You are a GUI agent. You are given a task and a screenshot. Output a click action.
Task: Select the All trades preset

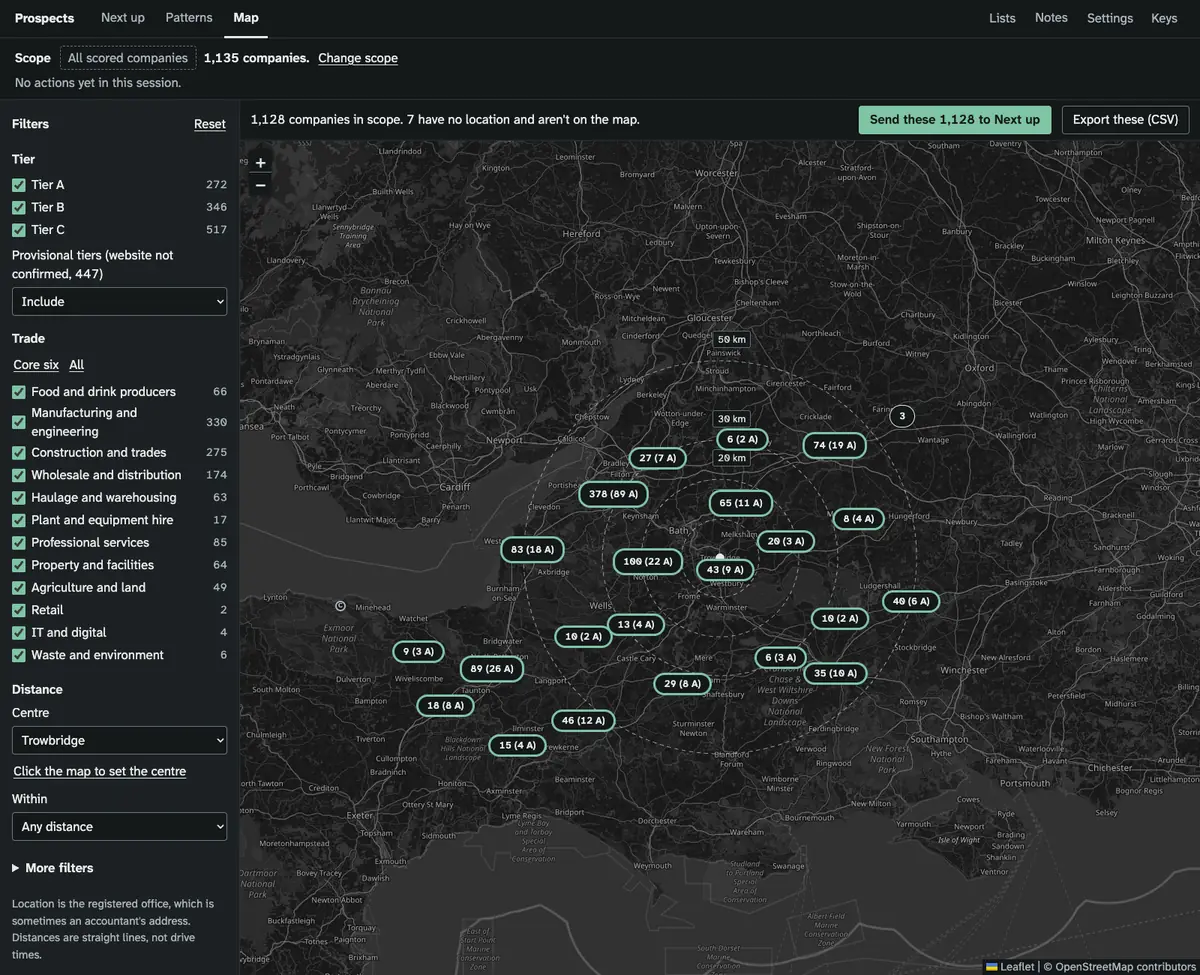click(76, 365)
